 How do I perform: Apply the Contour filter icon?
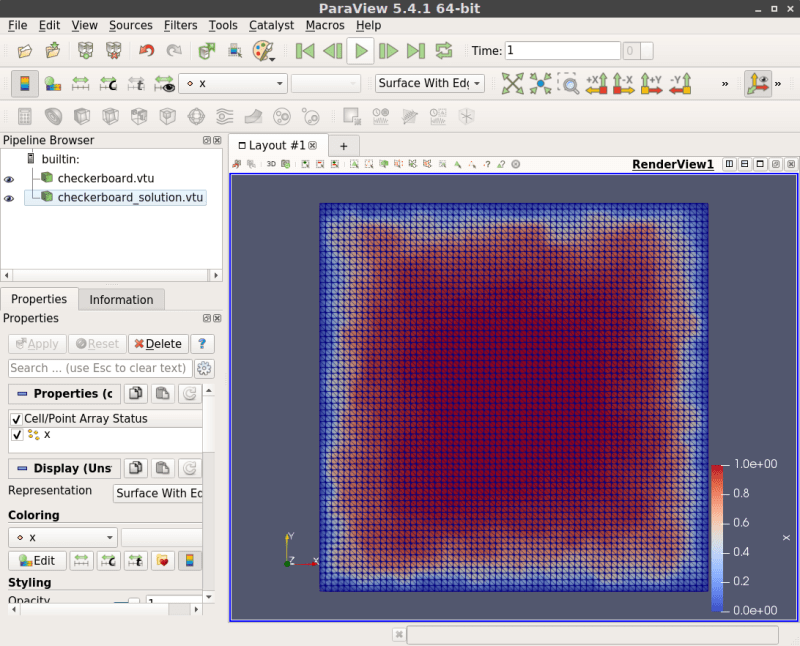pyautogui.click(x=54, y=116)
